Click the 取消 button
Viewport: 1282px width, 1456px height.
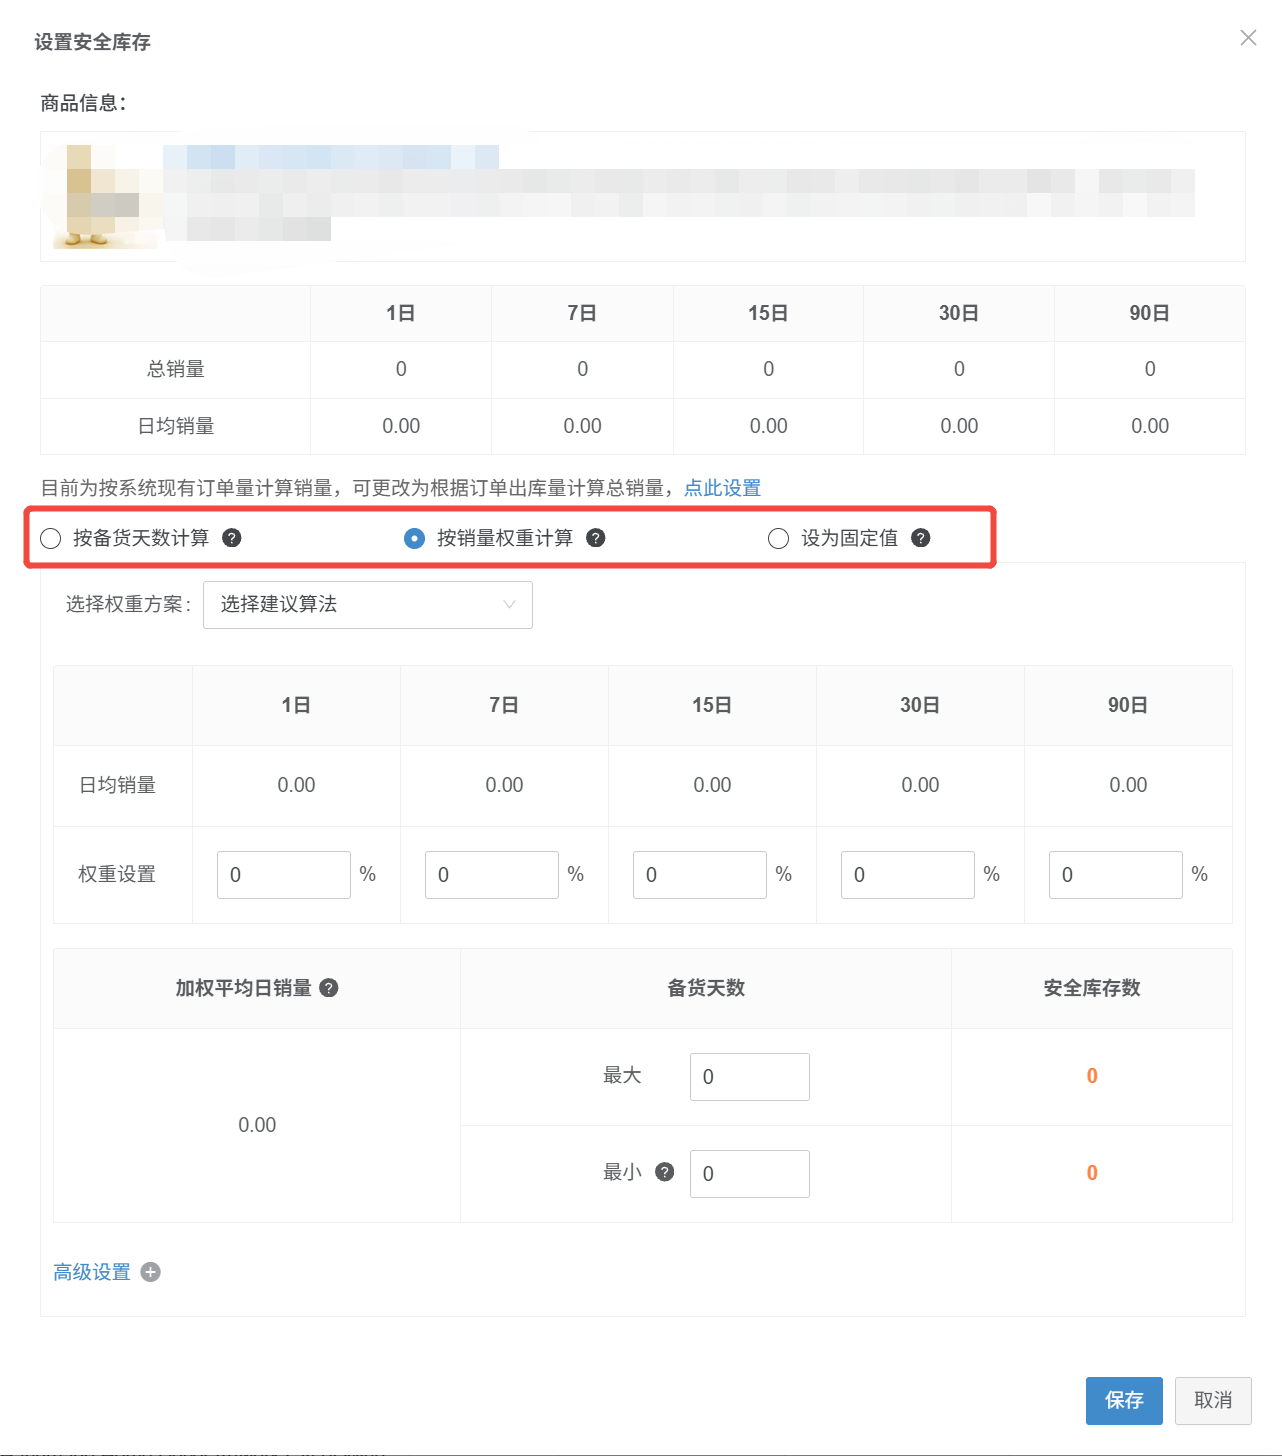click(x=1213, y=1401)
